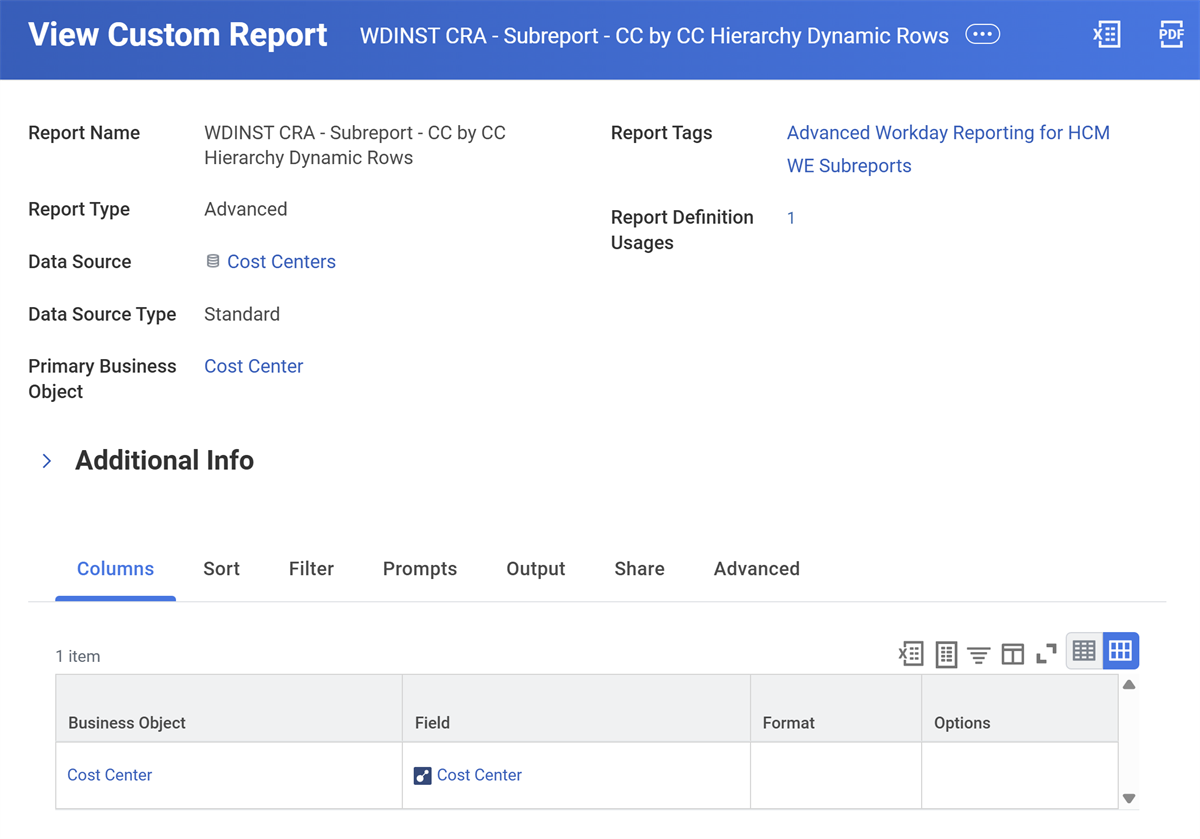Open Cost Center link in Field column

pos(479,775)
